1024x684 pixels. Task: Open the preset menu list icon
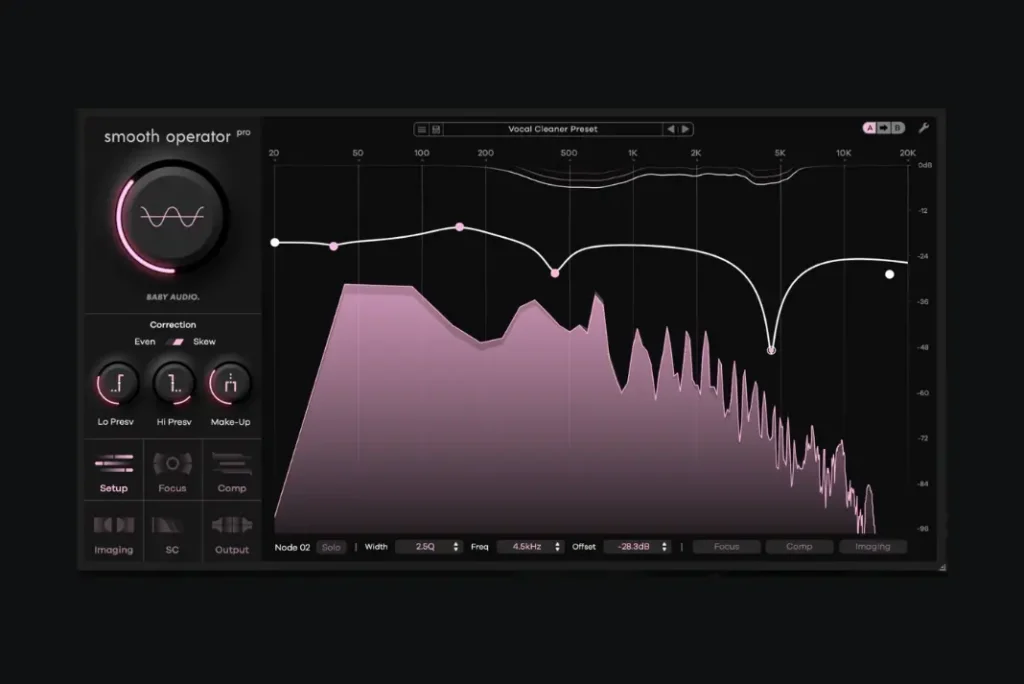tap(422, 129)
